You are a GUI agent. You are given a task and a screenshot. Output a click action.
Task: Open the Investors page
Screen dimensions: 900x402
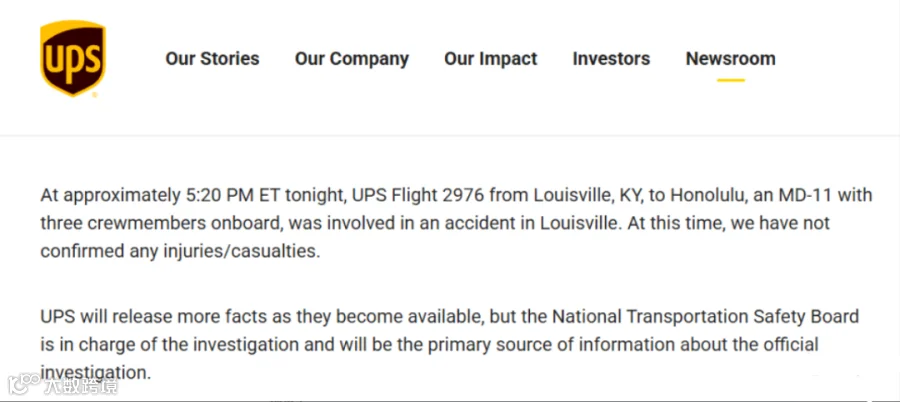click(611, 59)
